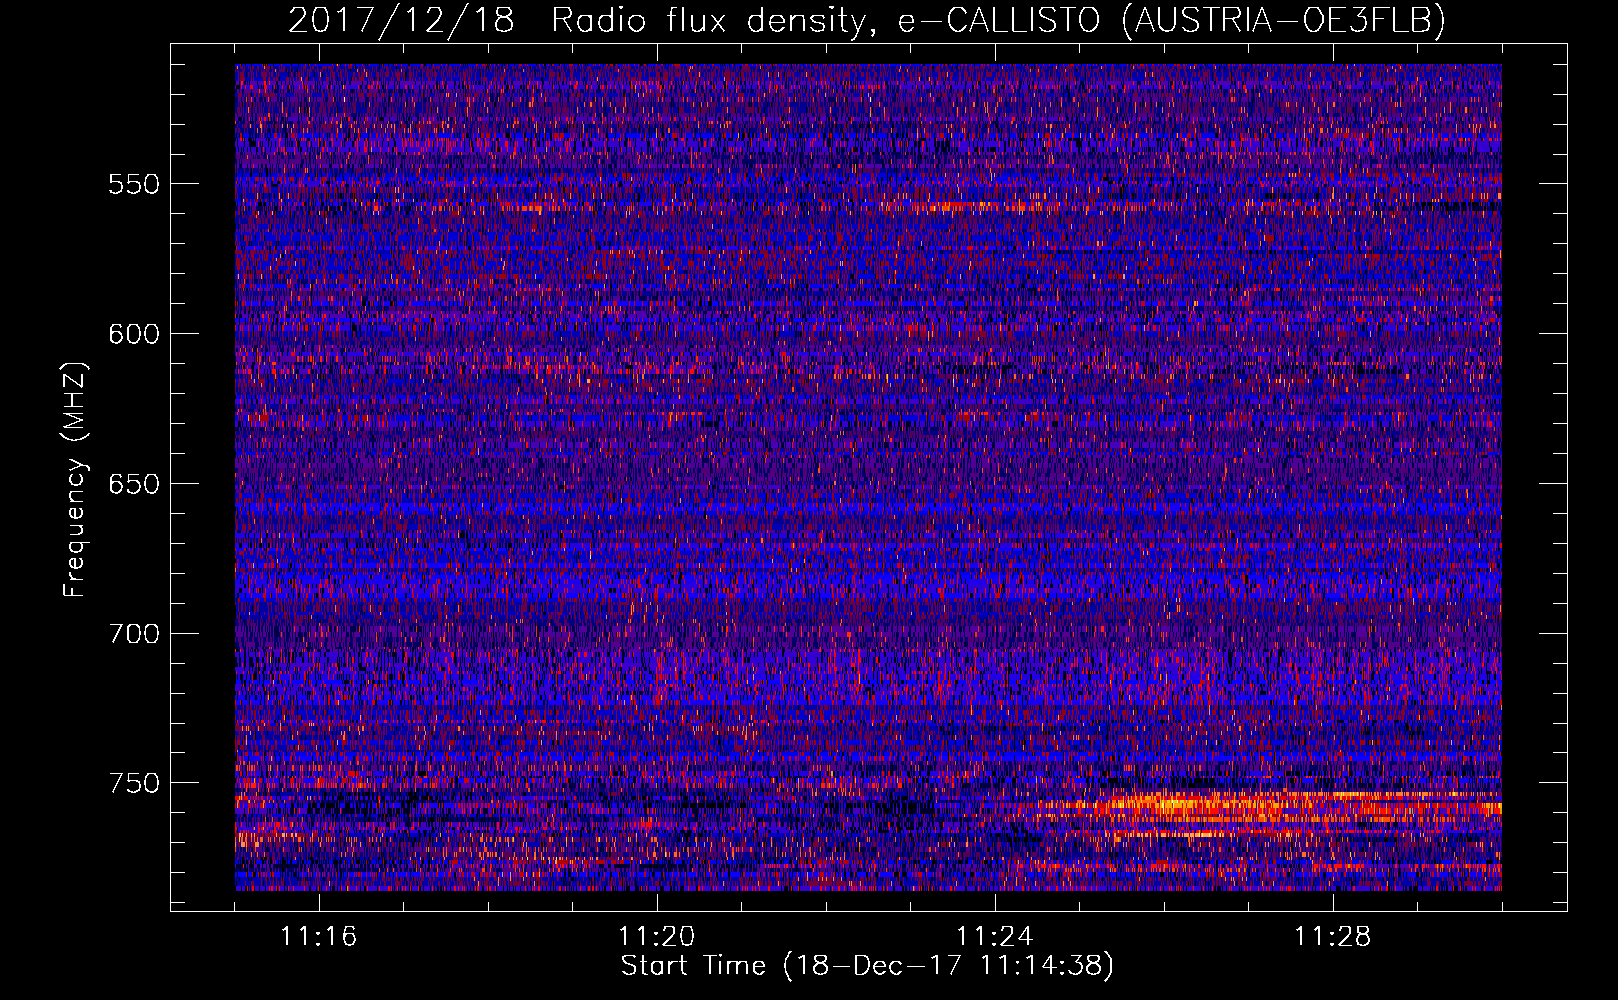Click the 11:28 time tick label
This screenshot has width=1618, height=1000.
tap(1333, 936)
